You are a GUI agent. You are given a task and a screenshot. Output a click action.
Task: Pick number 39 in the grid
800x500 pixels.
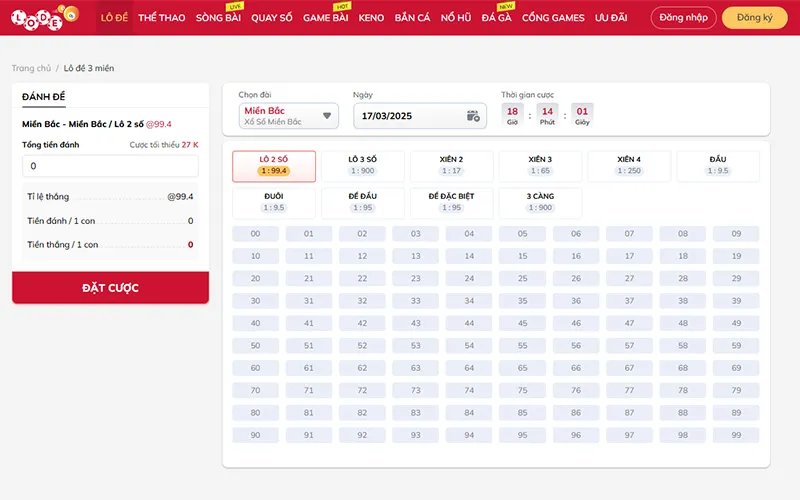[736, 301]
